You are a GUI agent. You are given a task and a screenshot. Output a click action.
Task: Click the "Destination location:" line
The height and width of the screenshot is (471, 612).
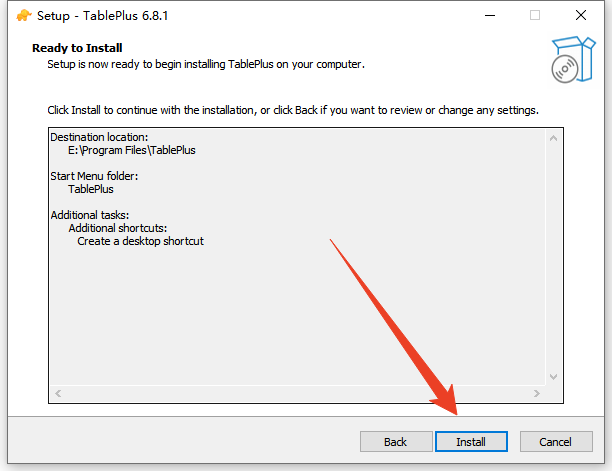[x=99, y=137]
